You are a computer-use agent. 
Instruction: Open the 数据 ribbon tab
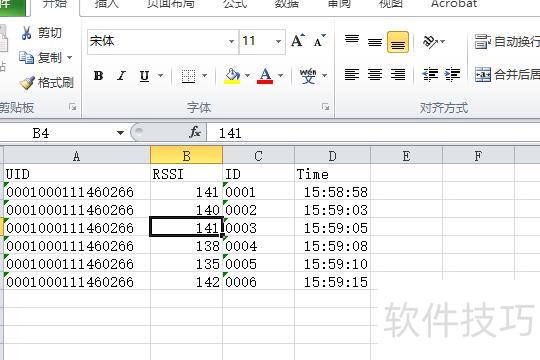tap(287, 4)
